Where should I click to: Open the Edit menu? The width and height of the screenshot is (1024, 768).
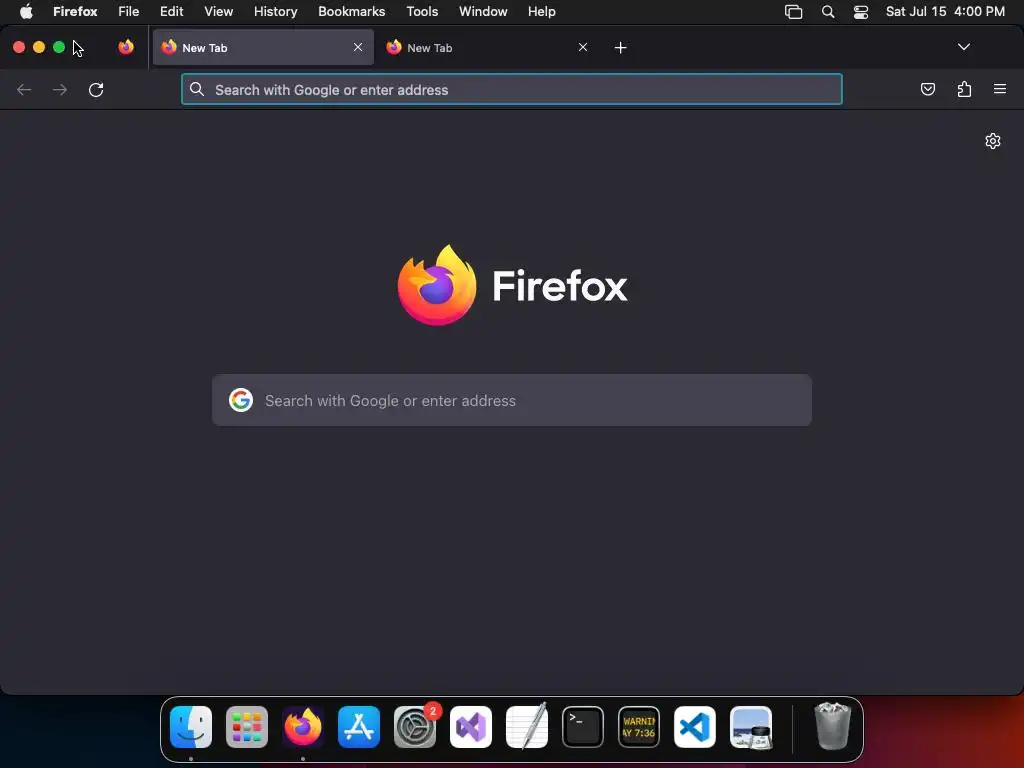pos(172,11)
